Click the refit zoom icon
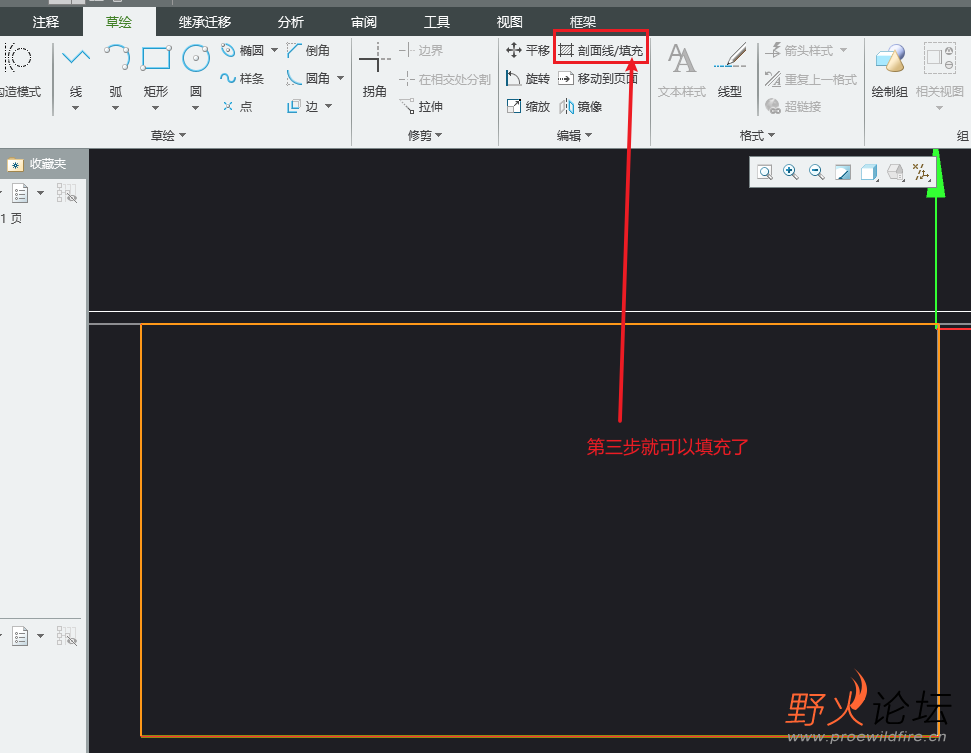 click(x=765, y=172)
